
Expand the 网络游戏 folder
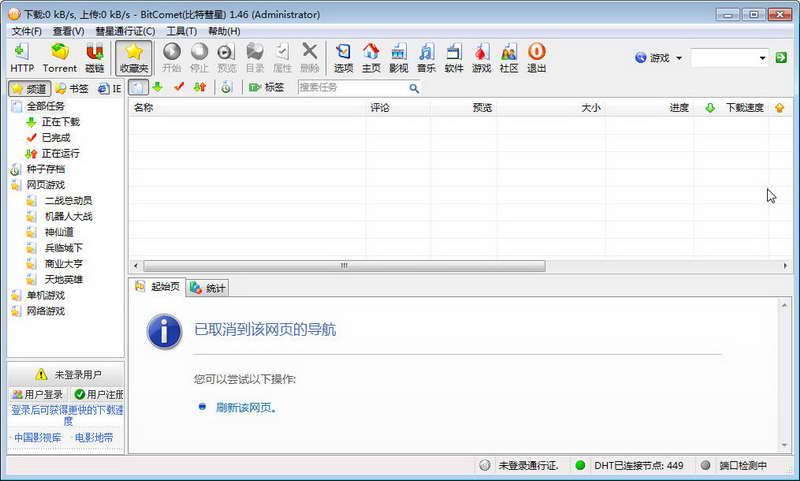(x=45, y=312)
